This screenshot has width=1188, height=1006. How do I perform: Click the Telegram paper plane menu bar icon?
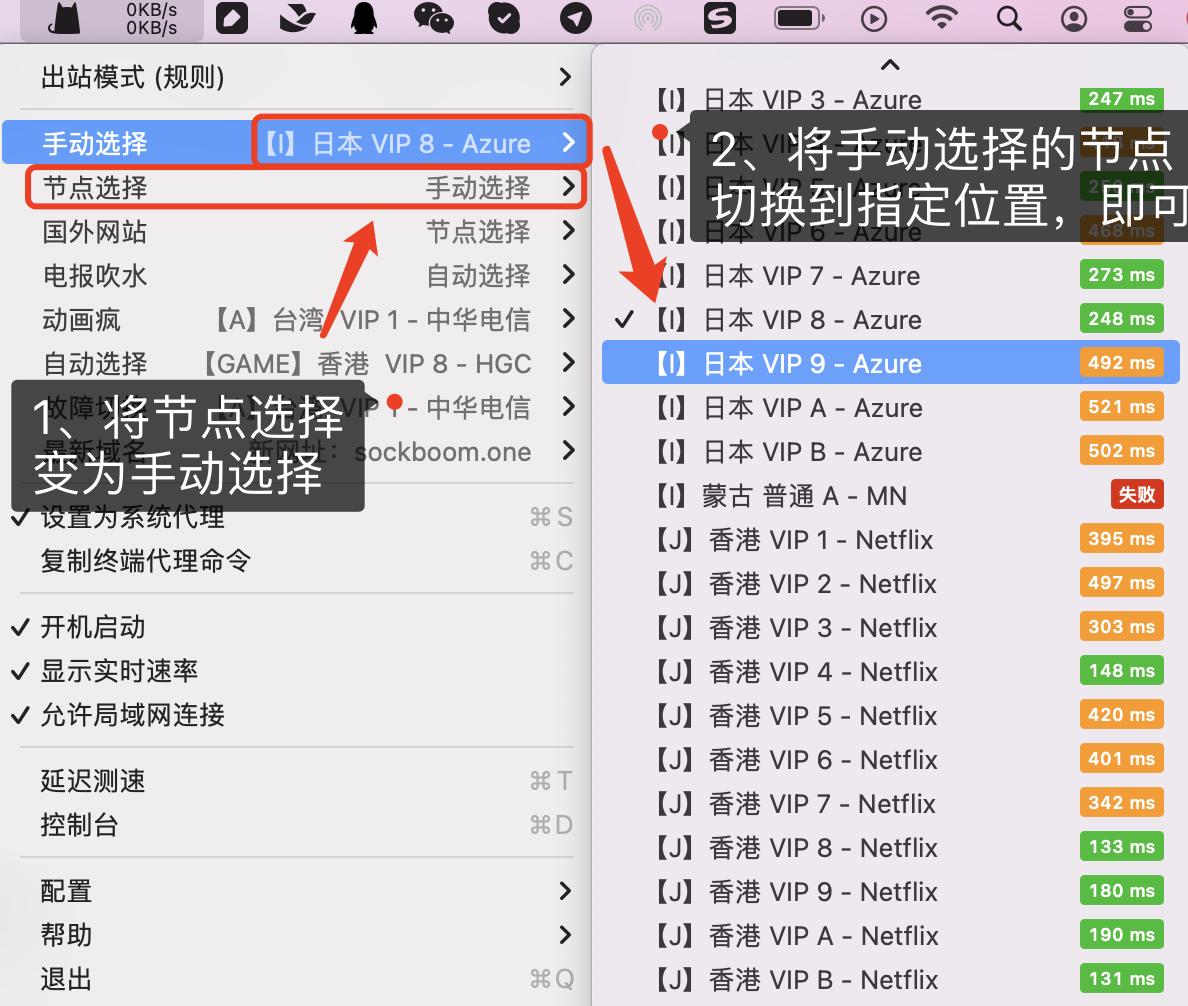[576, 18]
